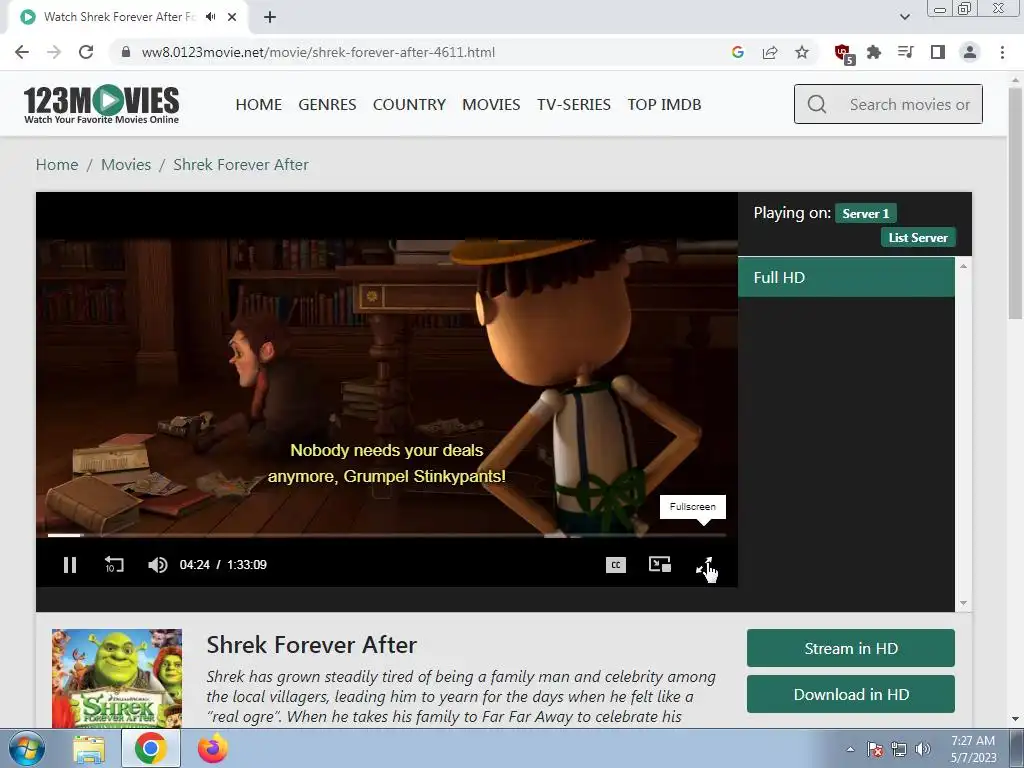Open system volume tray icon
1024x768 pixels.
point(923,749)
